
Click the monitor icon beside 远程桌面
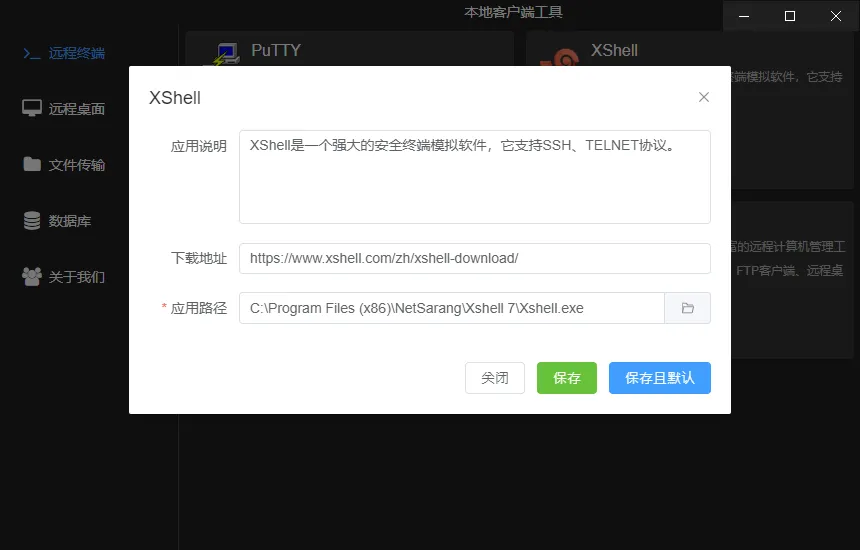coord(32,108)
